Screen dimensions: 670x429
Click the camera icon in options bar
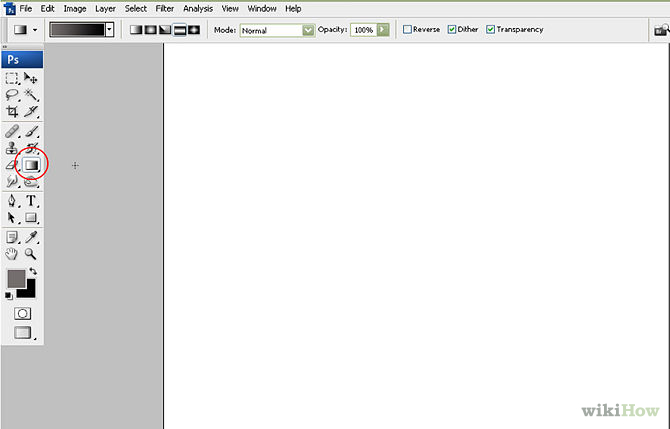[x=661, y=30]
